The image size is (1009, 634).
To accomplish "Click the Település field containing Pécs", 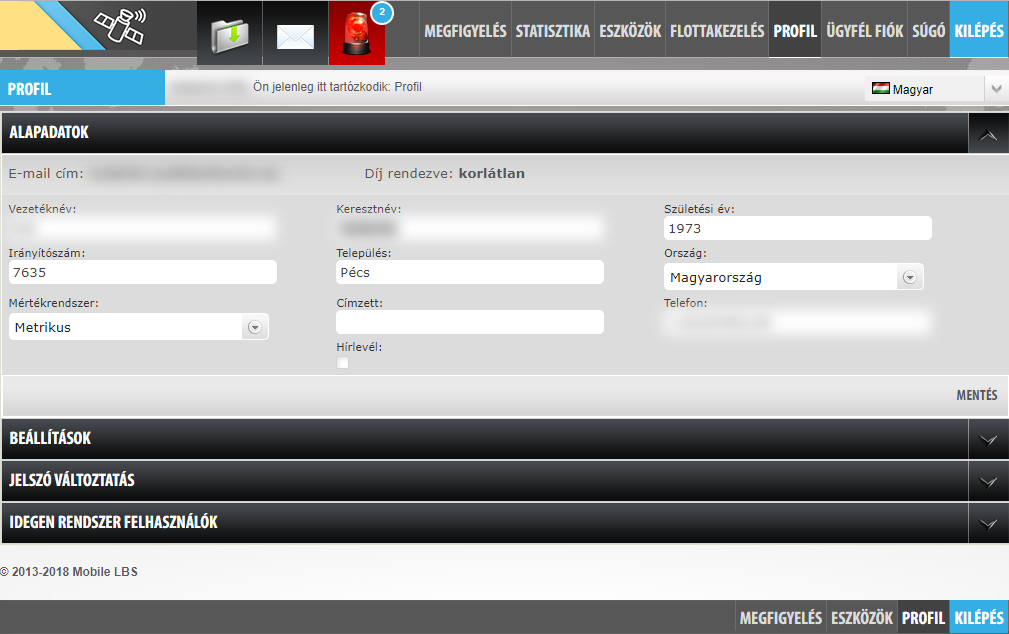I will pos(470,272).
